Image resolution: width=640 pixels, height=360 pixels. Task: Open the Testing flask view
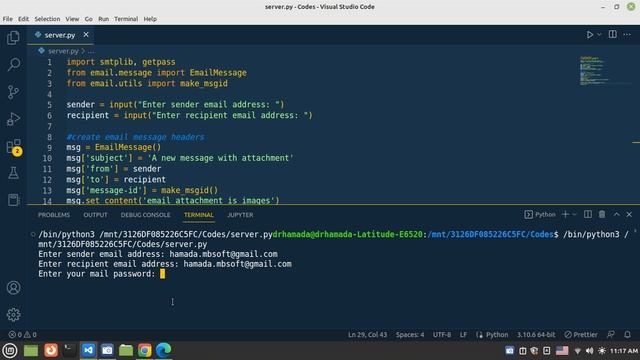pos(13,173)
